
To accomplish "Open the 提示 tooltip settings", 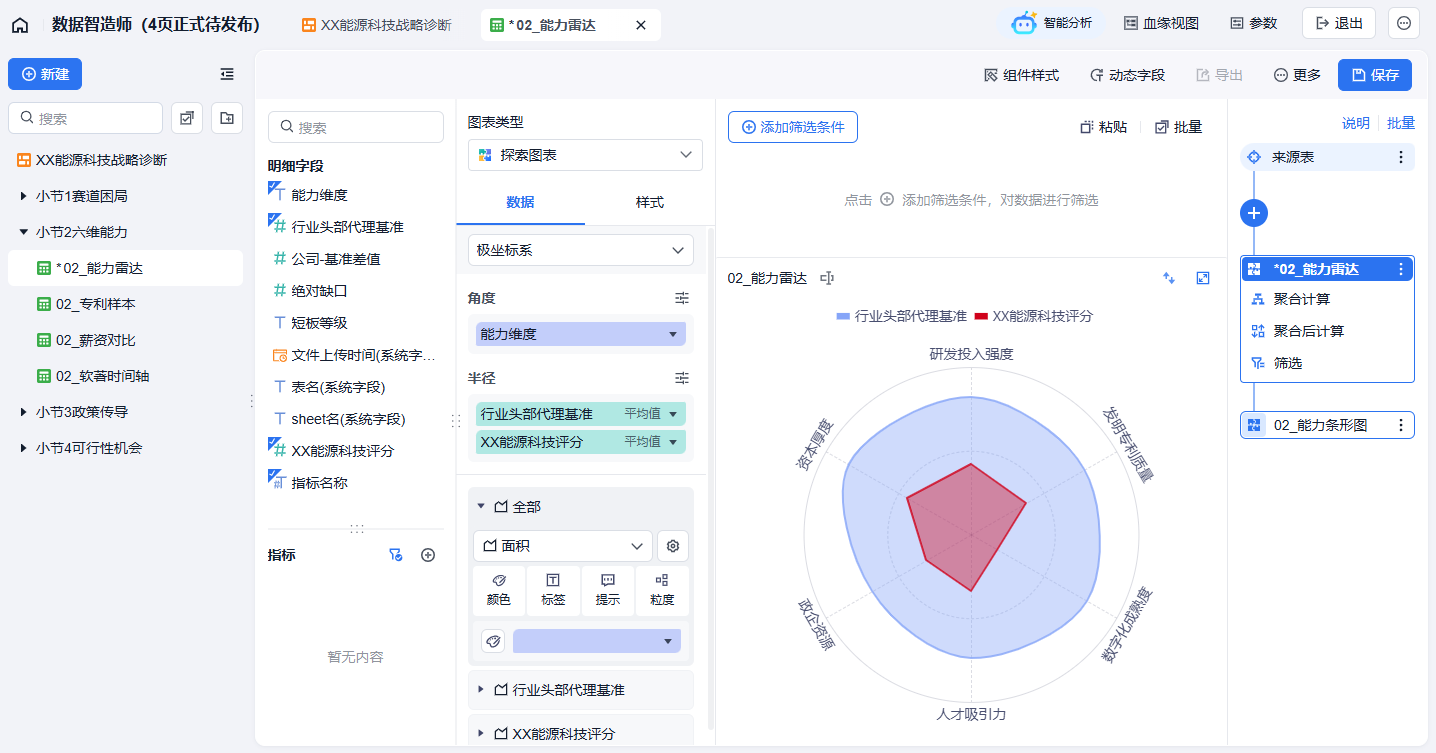I will coord(608,590).
